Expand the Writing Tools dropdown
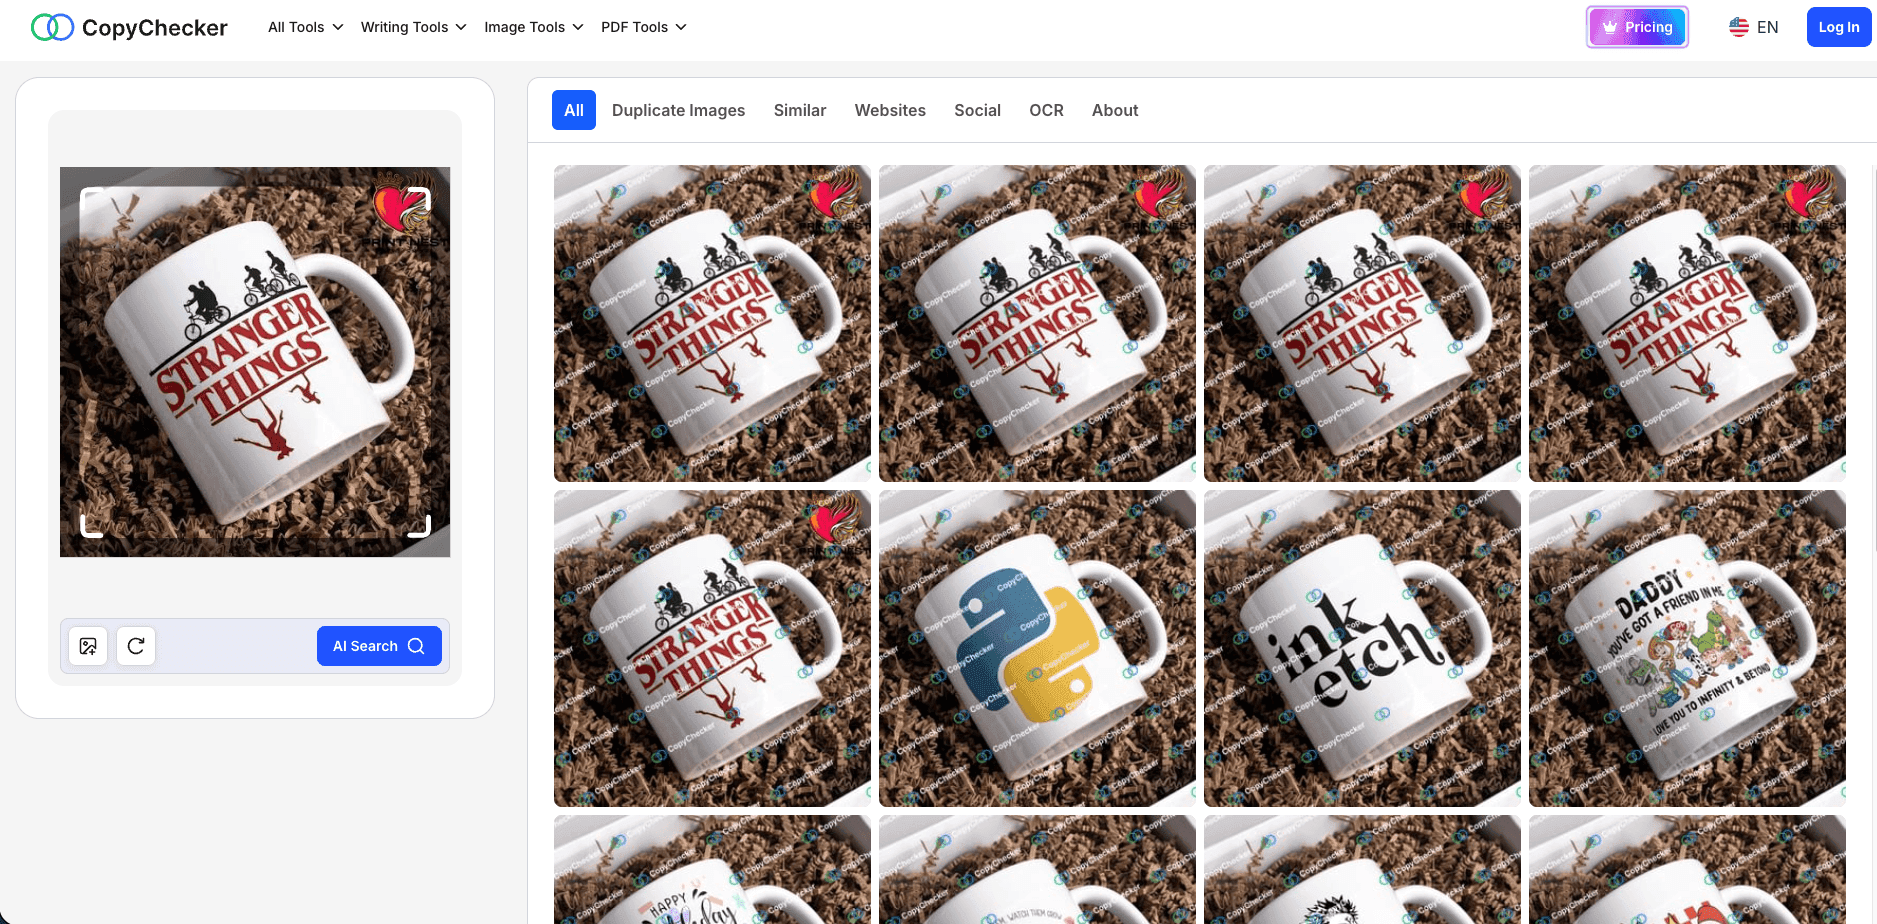Image resolution: width=1877 pixels, height=924 pixels. pos(413,27)
